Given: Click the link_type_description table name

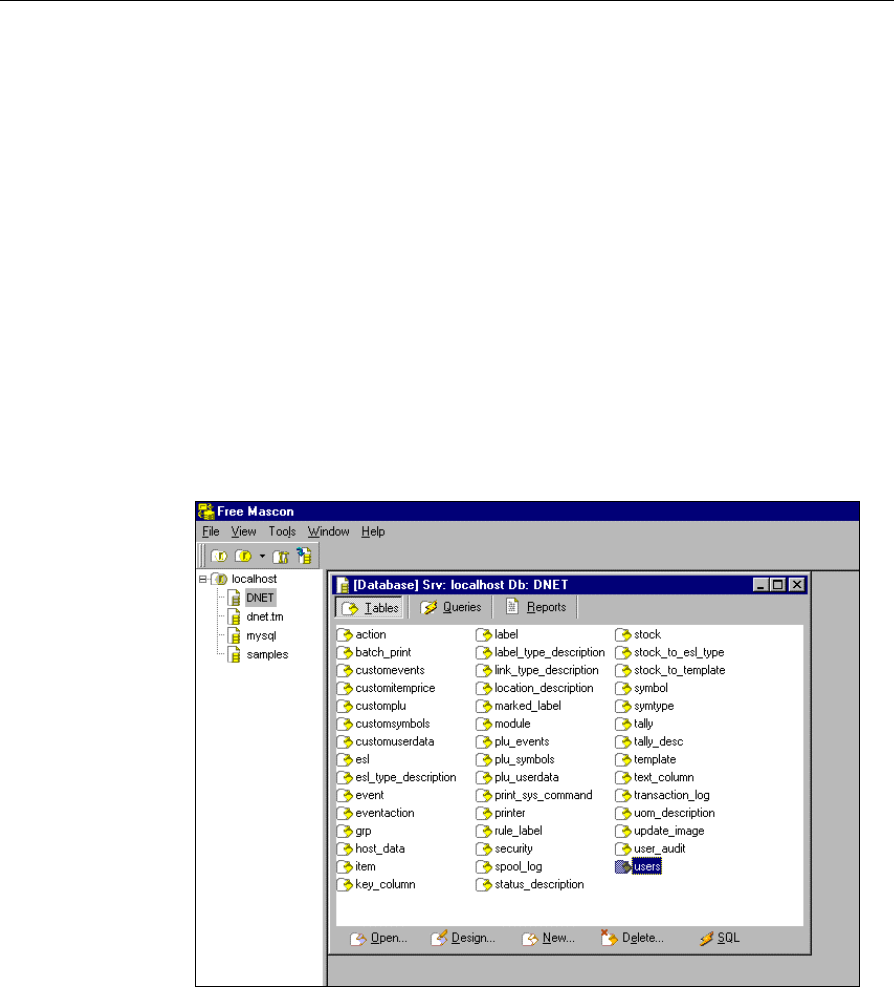Looking at the screenshot, I should click(546, 670).
